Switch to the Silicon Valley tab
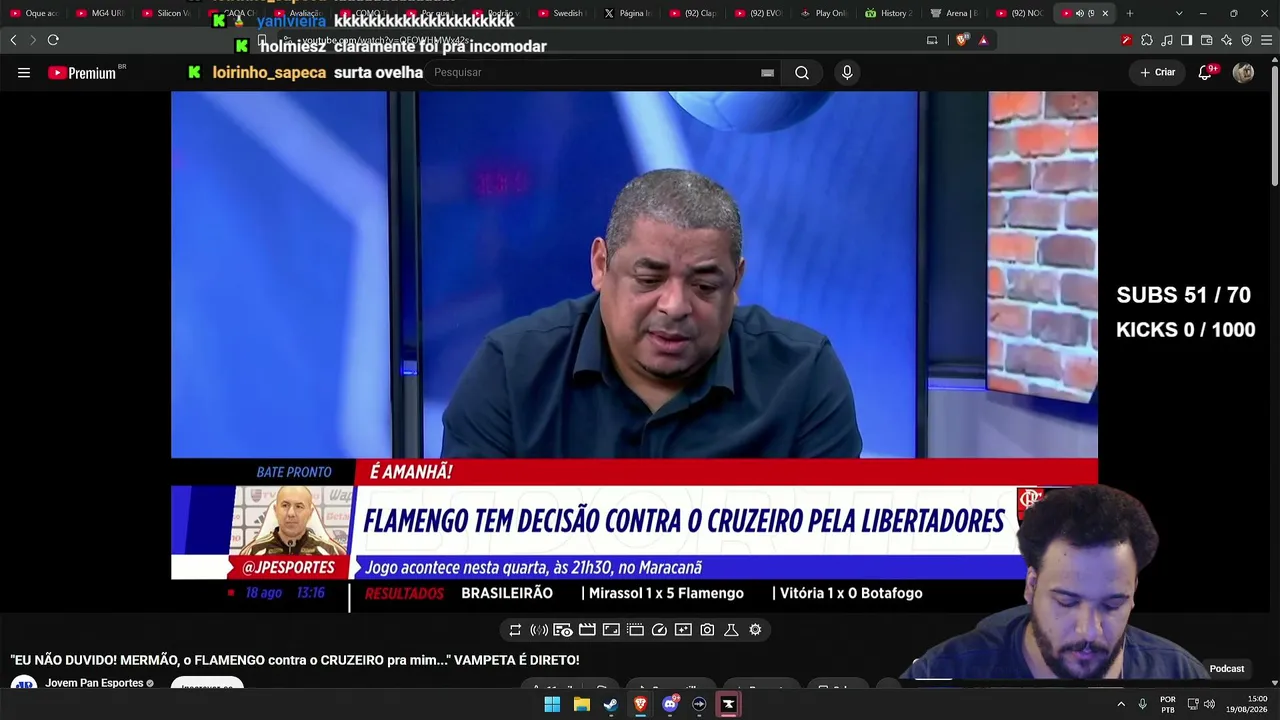Screen dimensions: 1280x720 coord(166,13)
